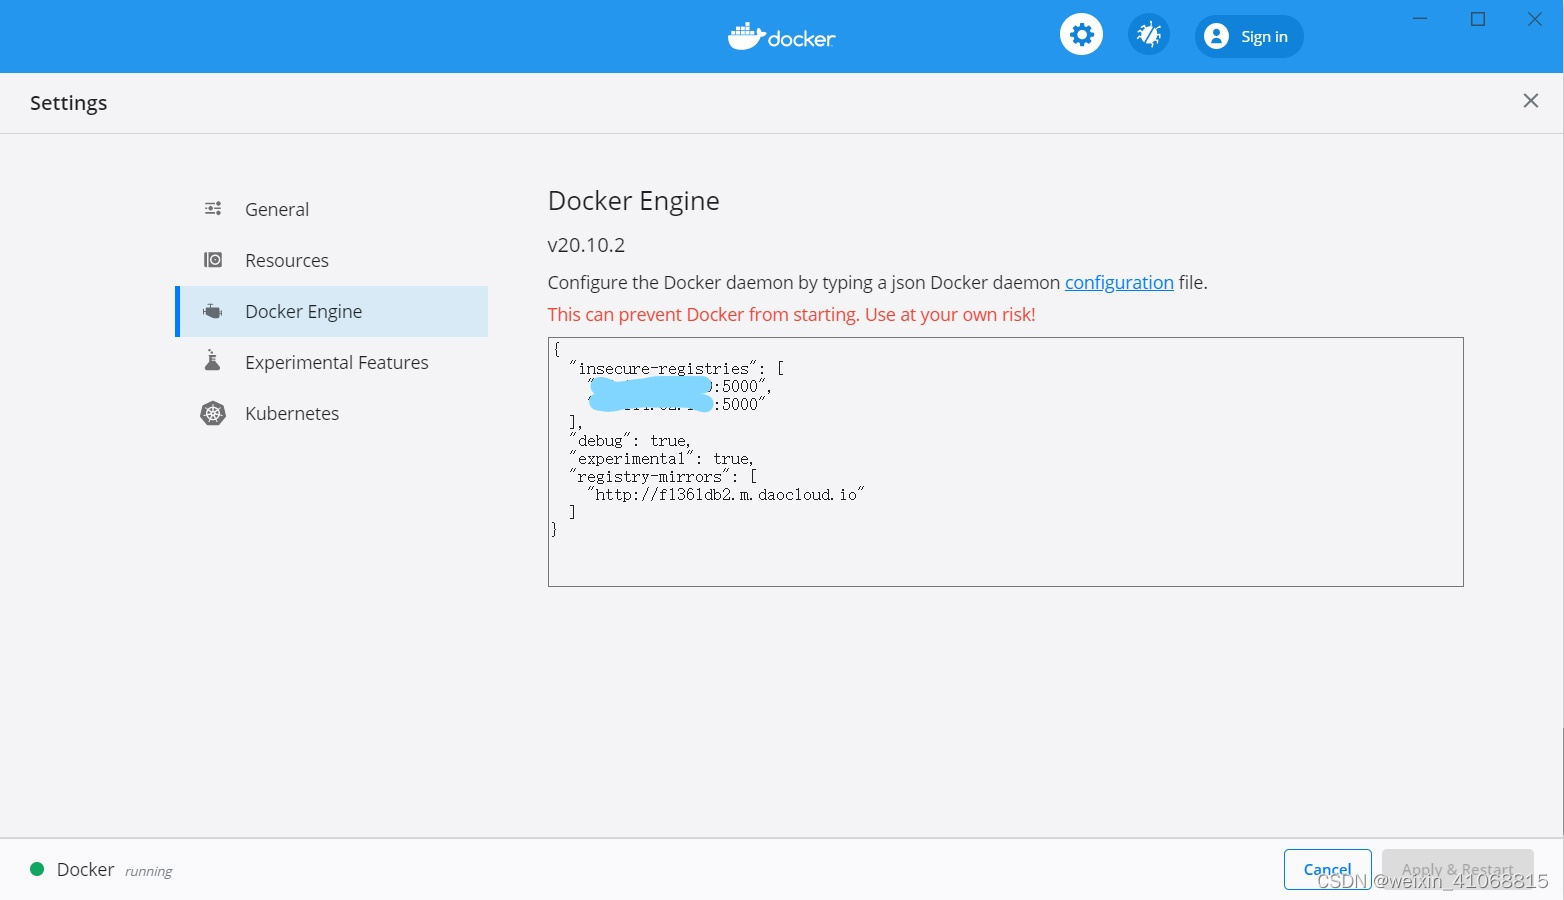Select the Experimental Features flask icon
This screenshot has width=1564, height=900.
coord(212,361)
